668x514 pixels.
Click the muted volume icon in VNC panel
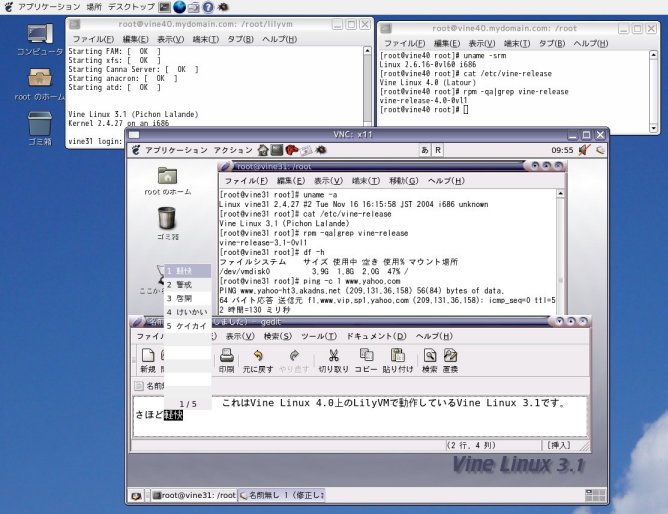[584, 150]
